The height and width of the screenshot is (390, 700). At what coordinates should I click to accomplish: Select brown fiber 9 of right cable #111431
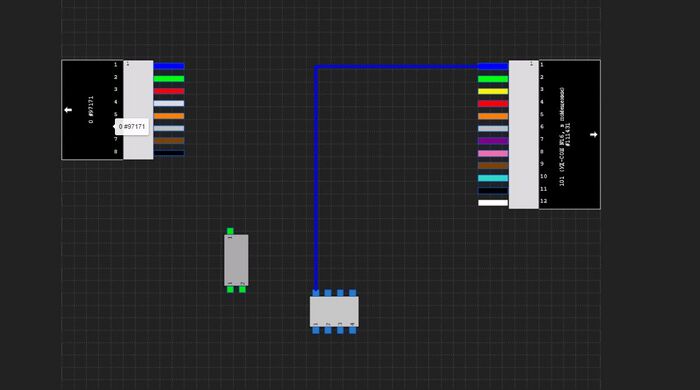coord(493,166)
